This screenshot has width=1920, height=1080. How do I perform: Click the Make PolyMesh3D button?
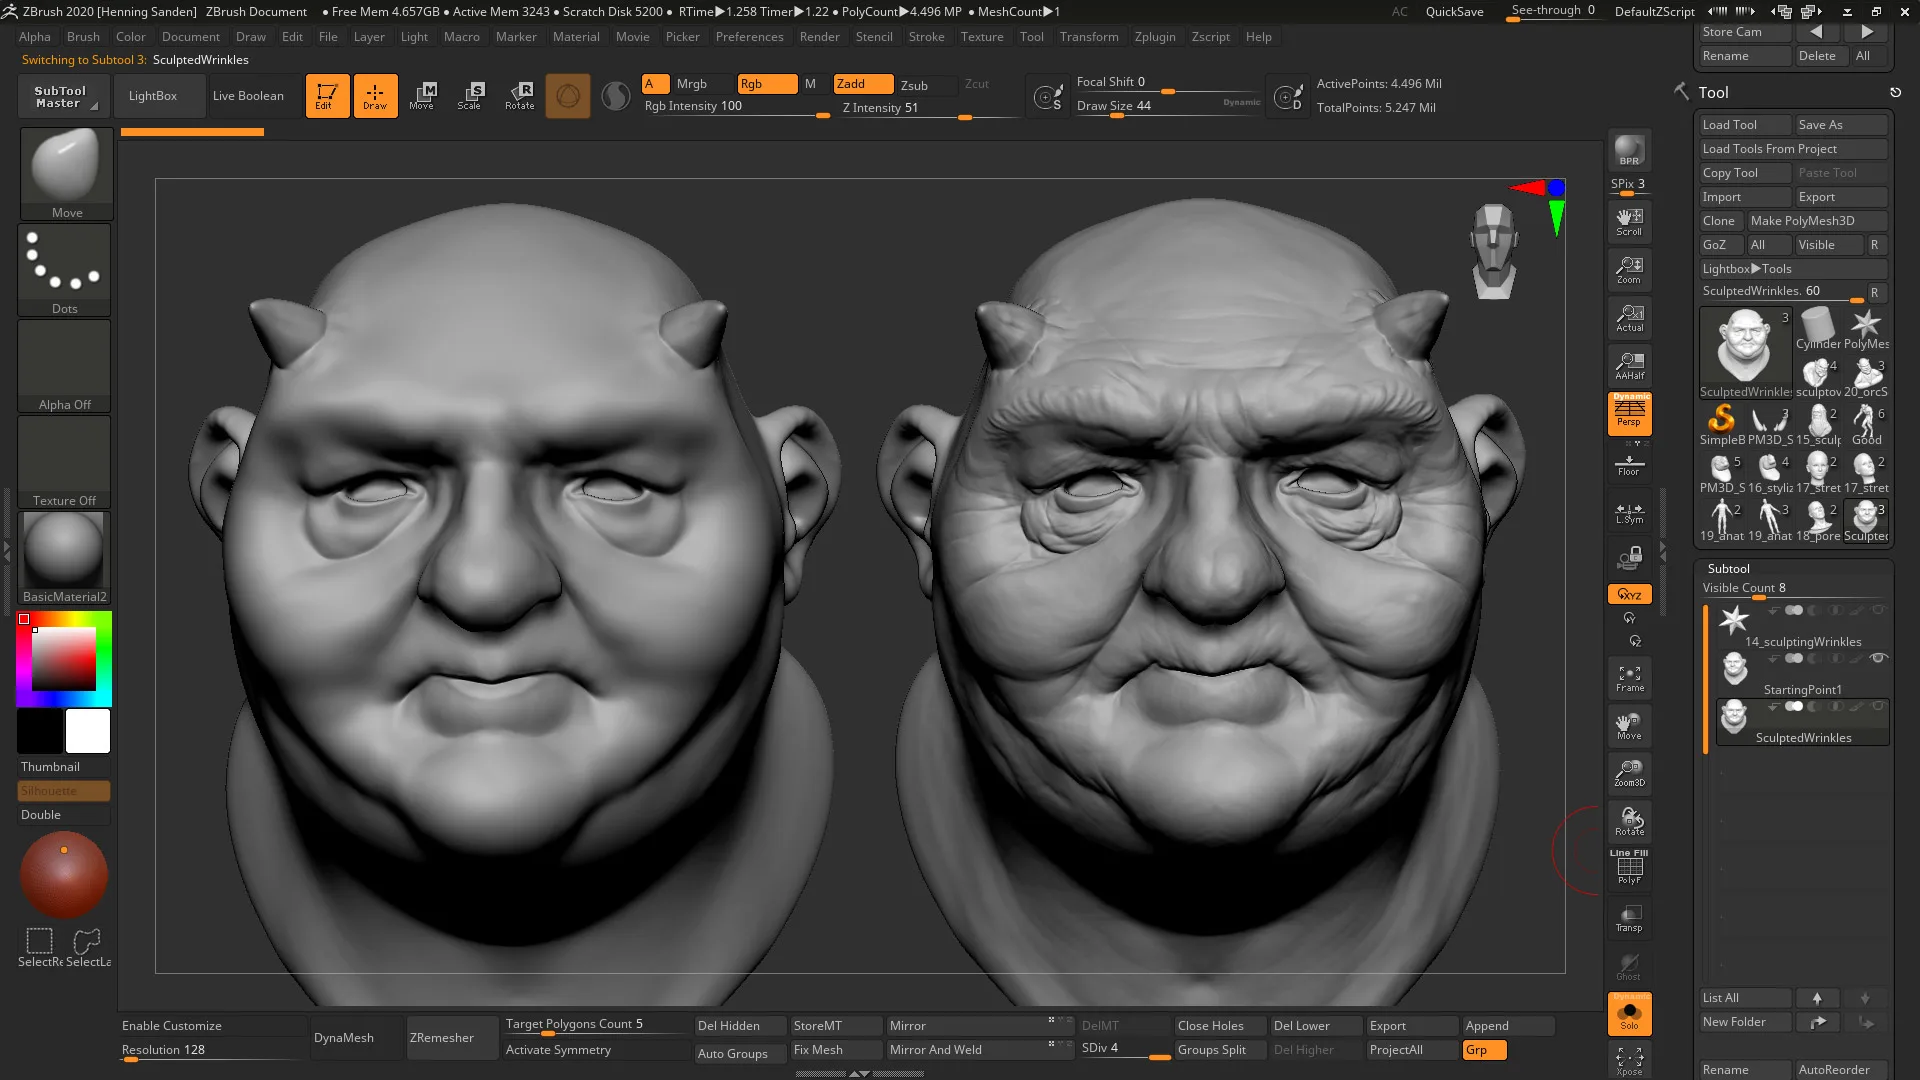(x=1817, y=220)
